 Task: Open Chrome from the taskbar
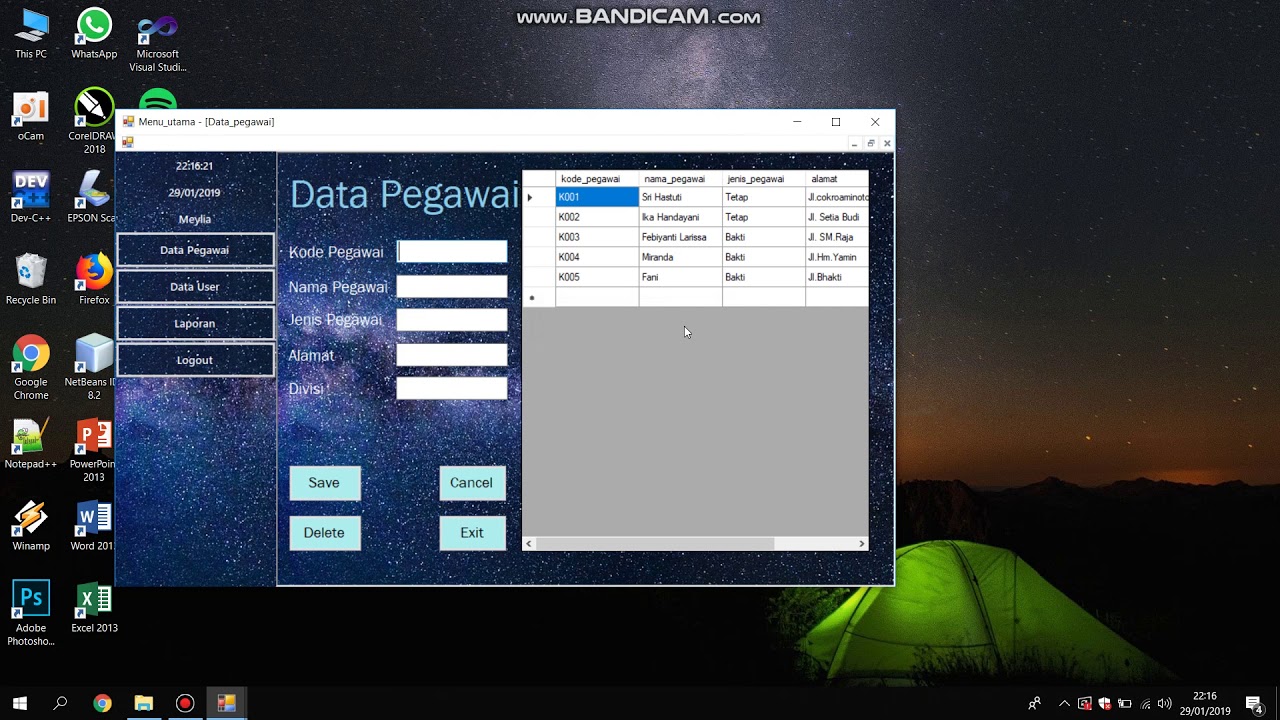102,703
